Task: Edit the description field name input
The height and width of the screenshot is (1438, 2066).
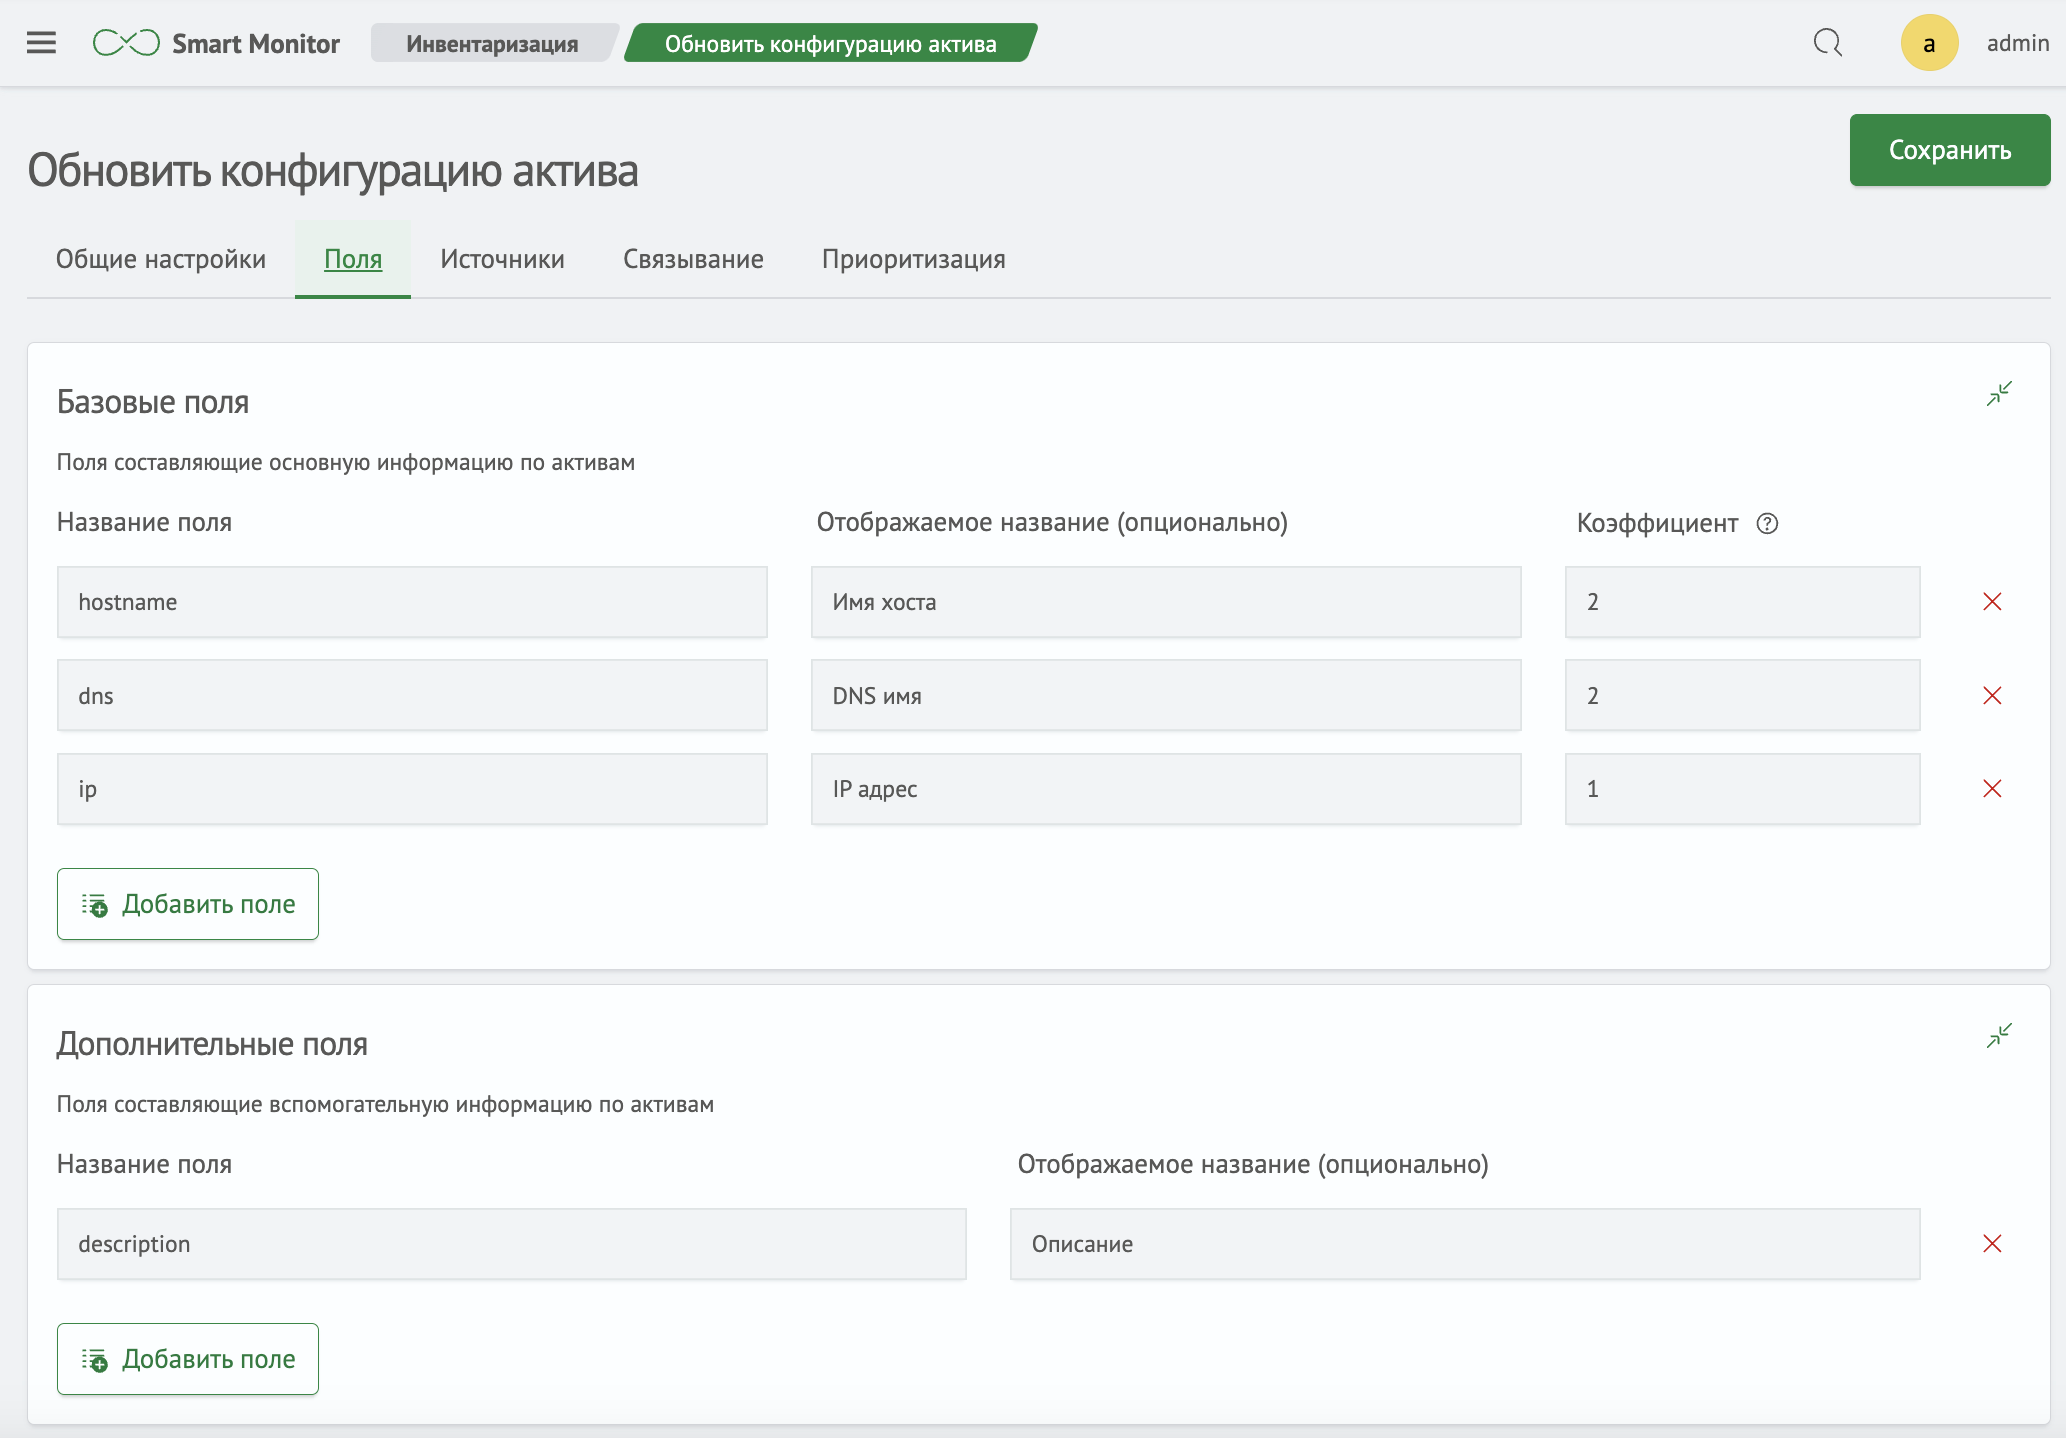Action: 512,1244
